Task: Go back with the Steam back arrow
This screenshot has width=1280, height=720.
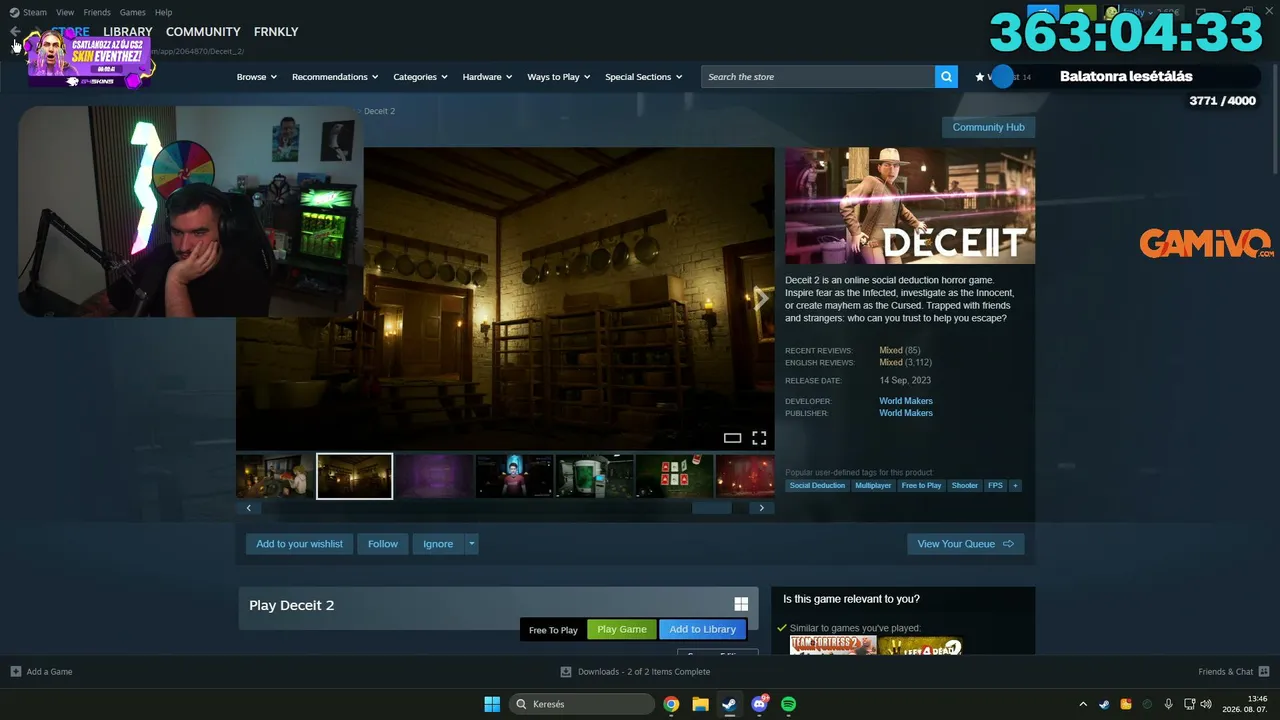Action: point(15,32)
